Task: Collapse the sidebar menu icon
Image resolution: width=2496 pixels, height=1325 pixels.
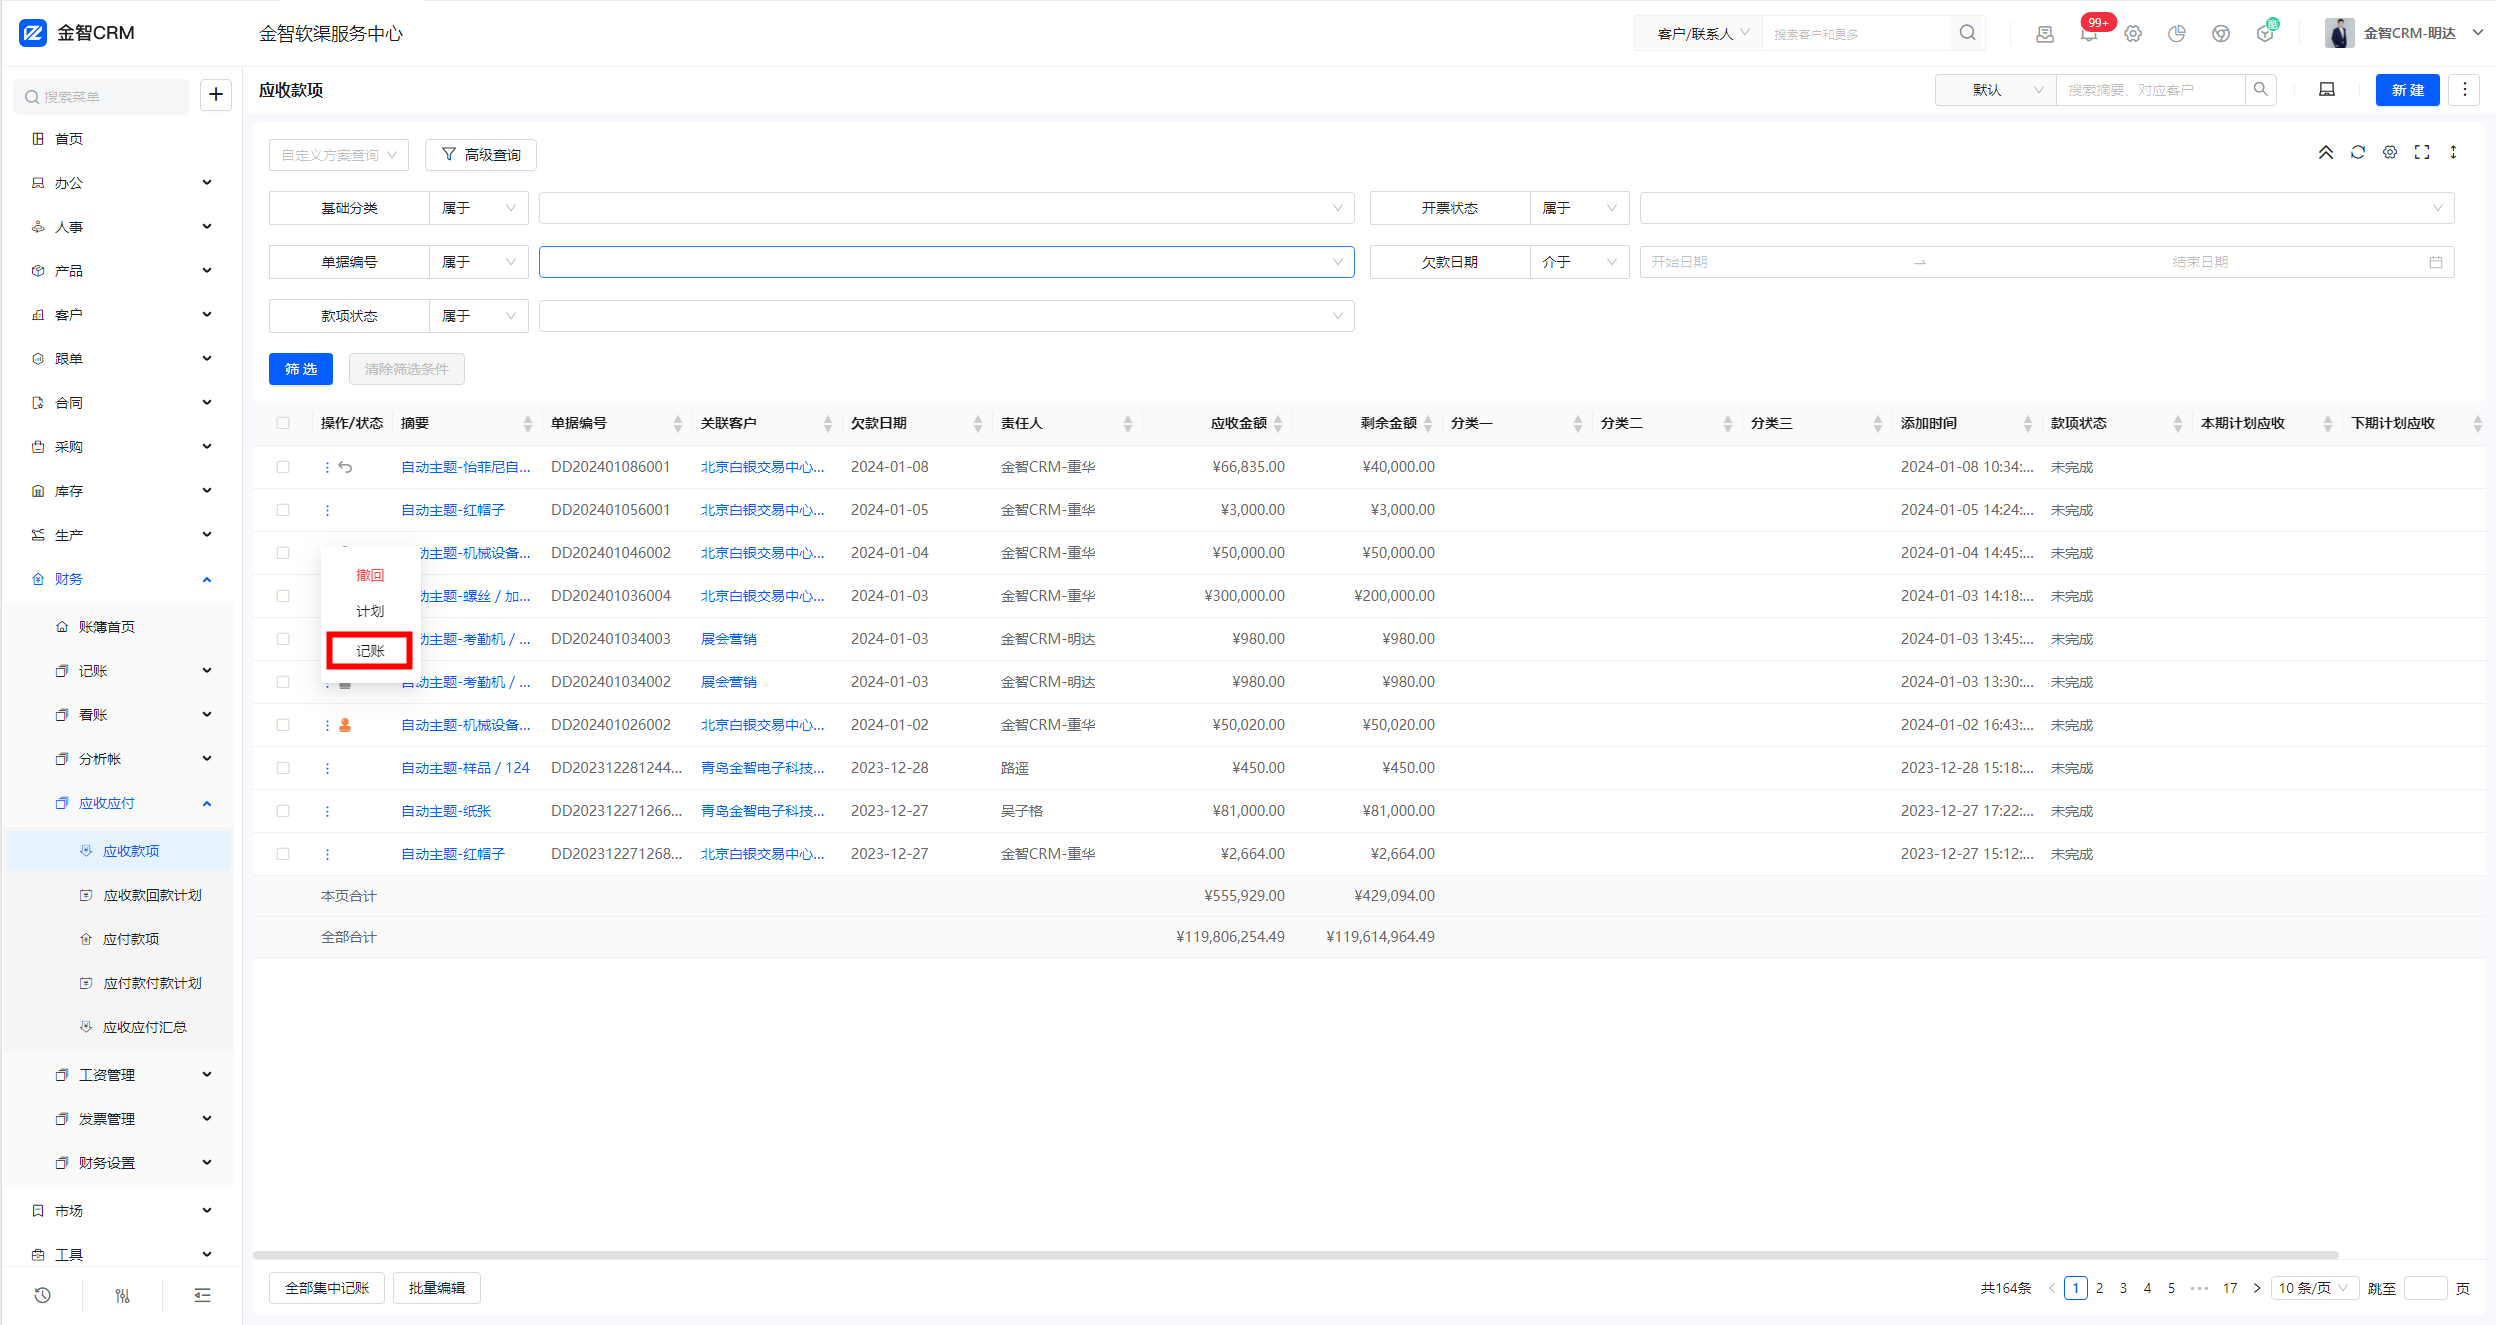Action: [x=202, y=1295]
